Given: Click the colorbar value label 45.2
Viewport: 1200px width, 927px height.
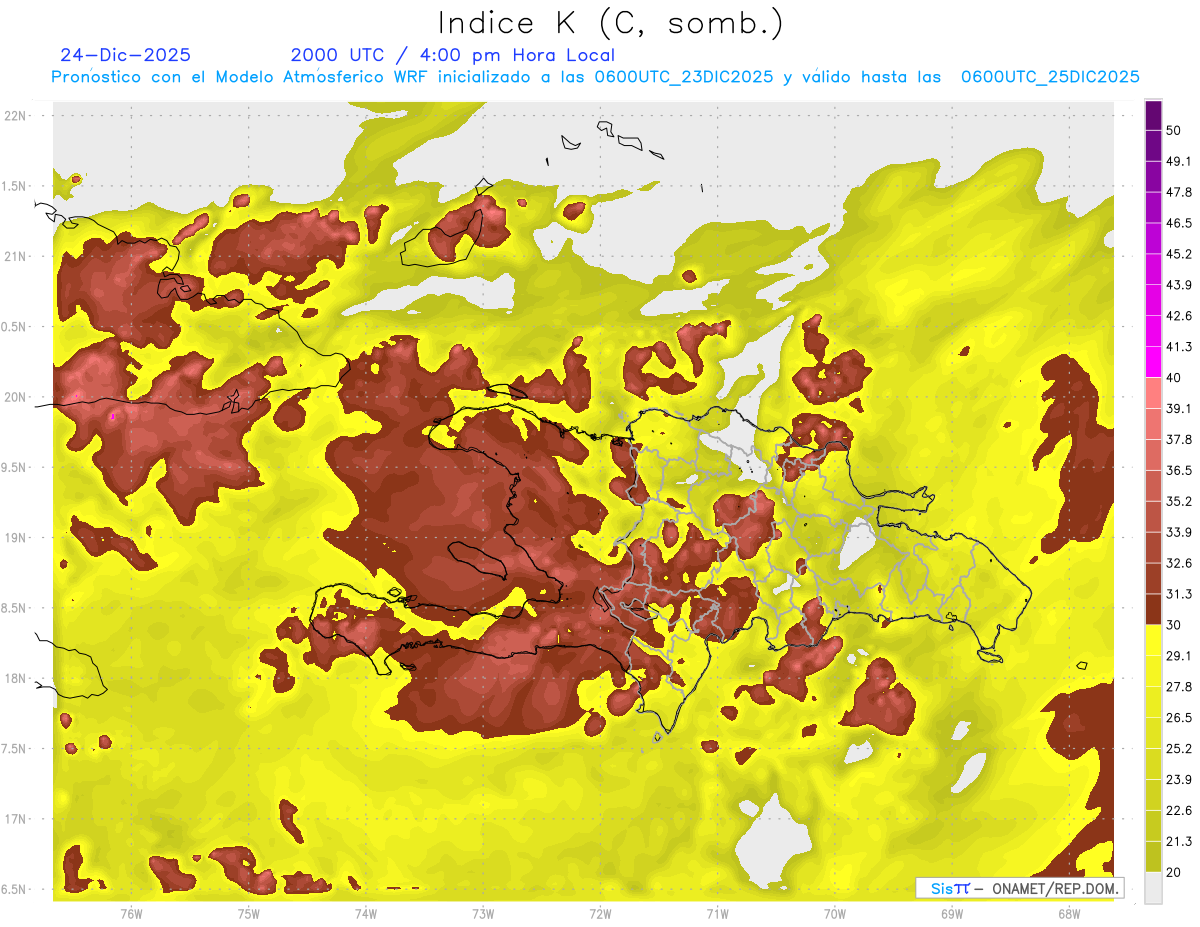Looking at the screenshot, I should [1179, 254].
